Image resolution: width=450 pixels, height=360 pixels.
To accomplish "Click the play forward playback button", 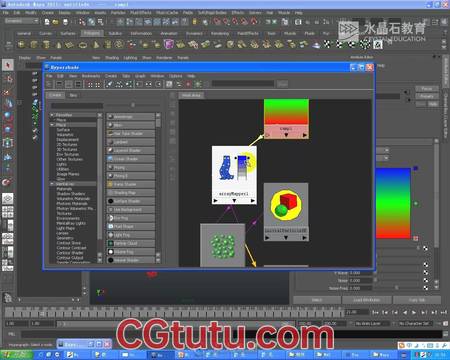I will click(414, 312).
